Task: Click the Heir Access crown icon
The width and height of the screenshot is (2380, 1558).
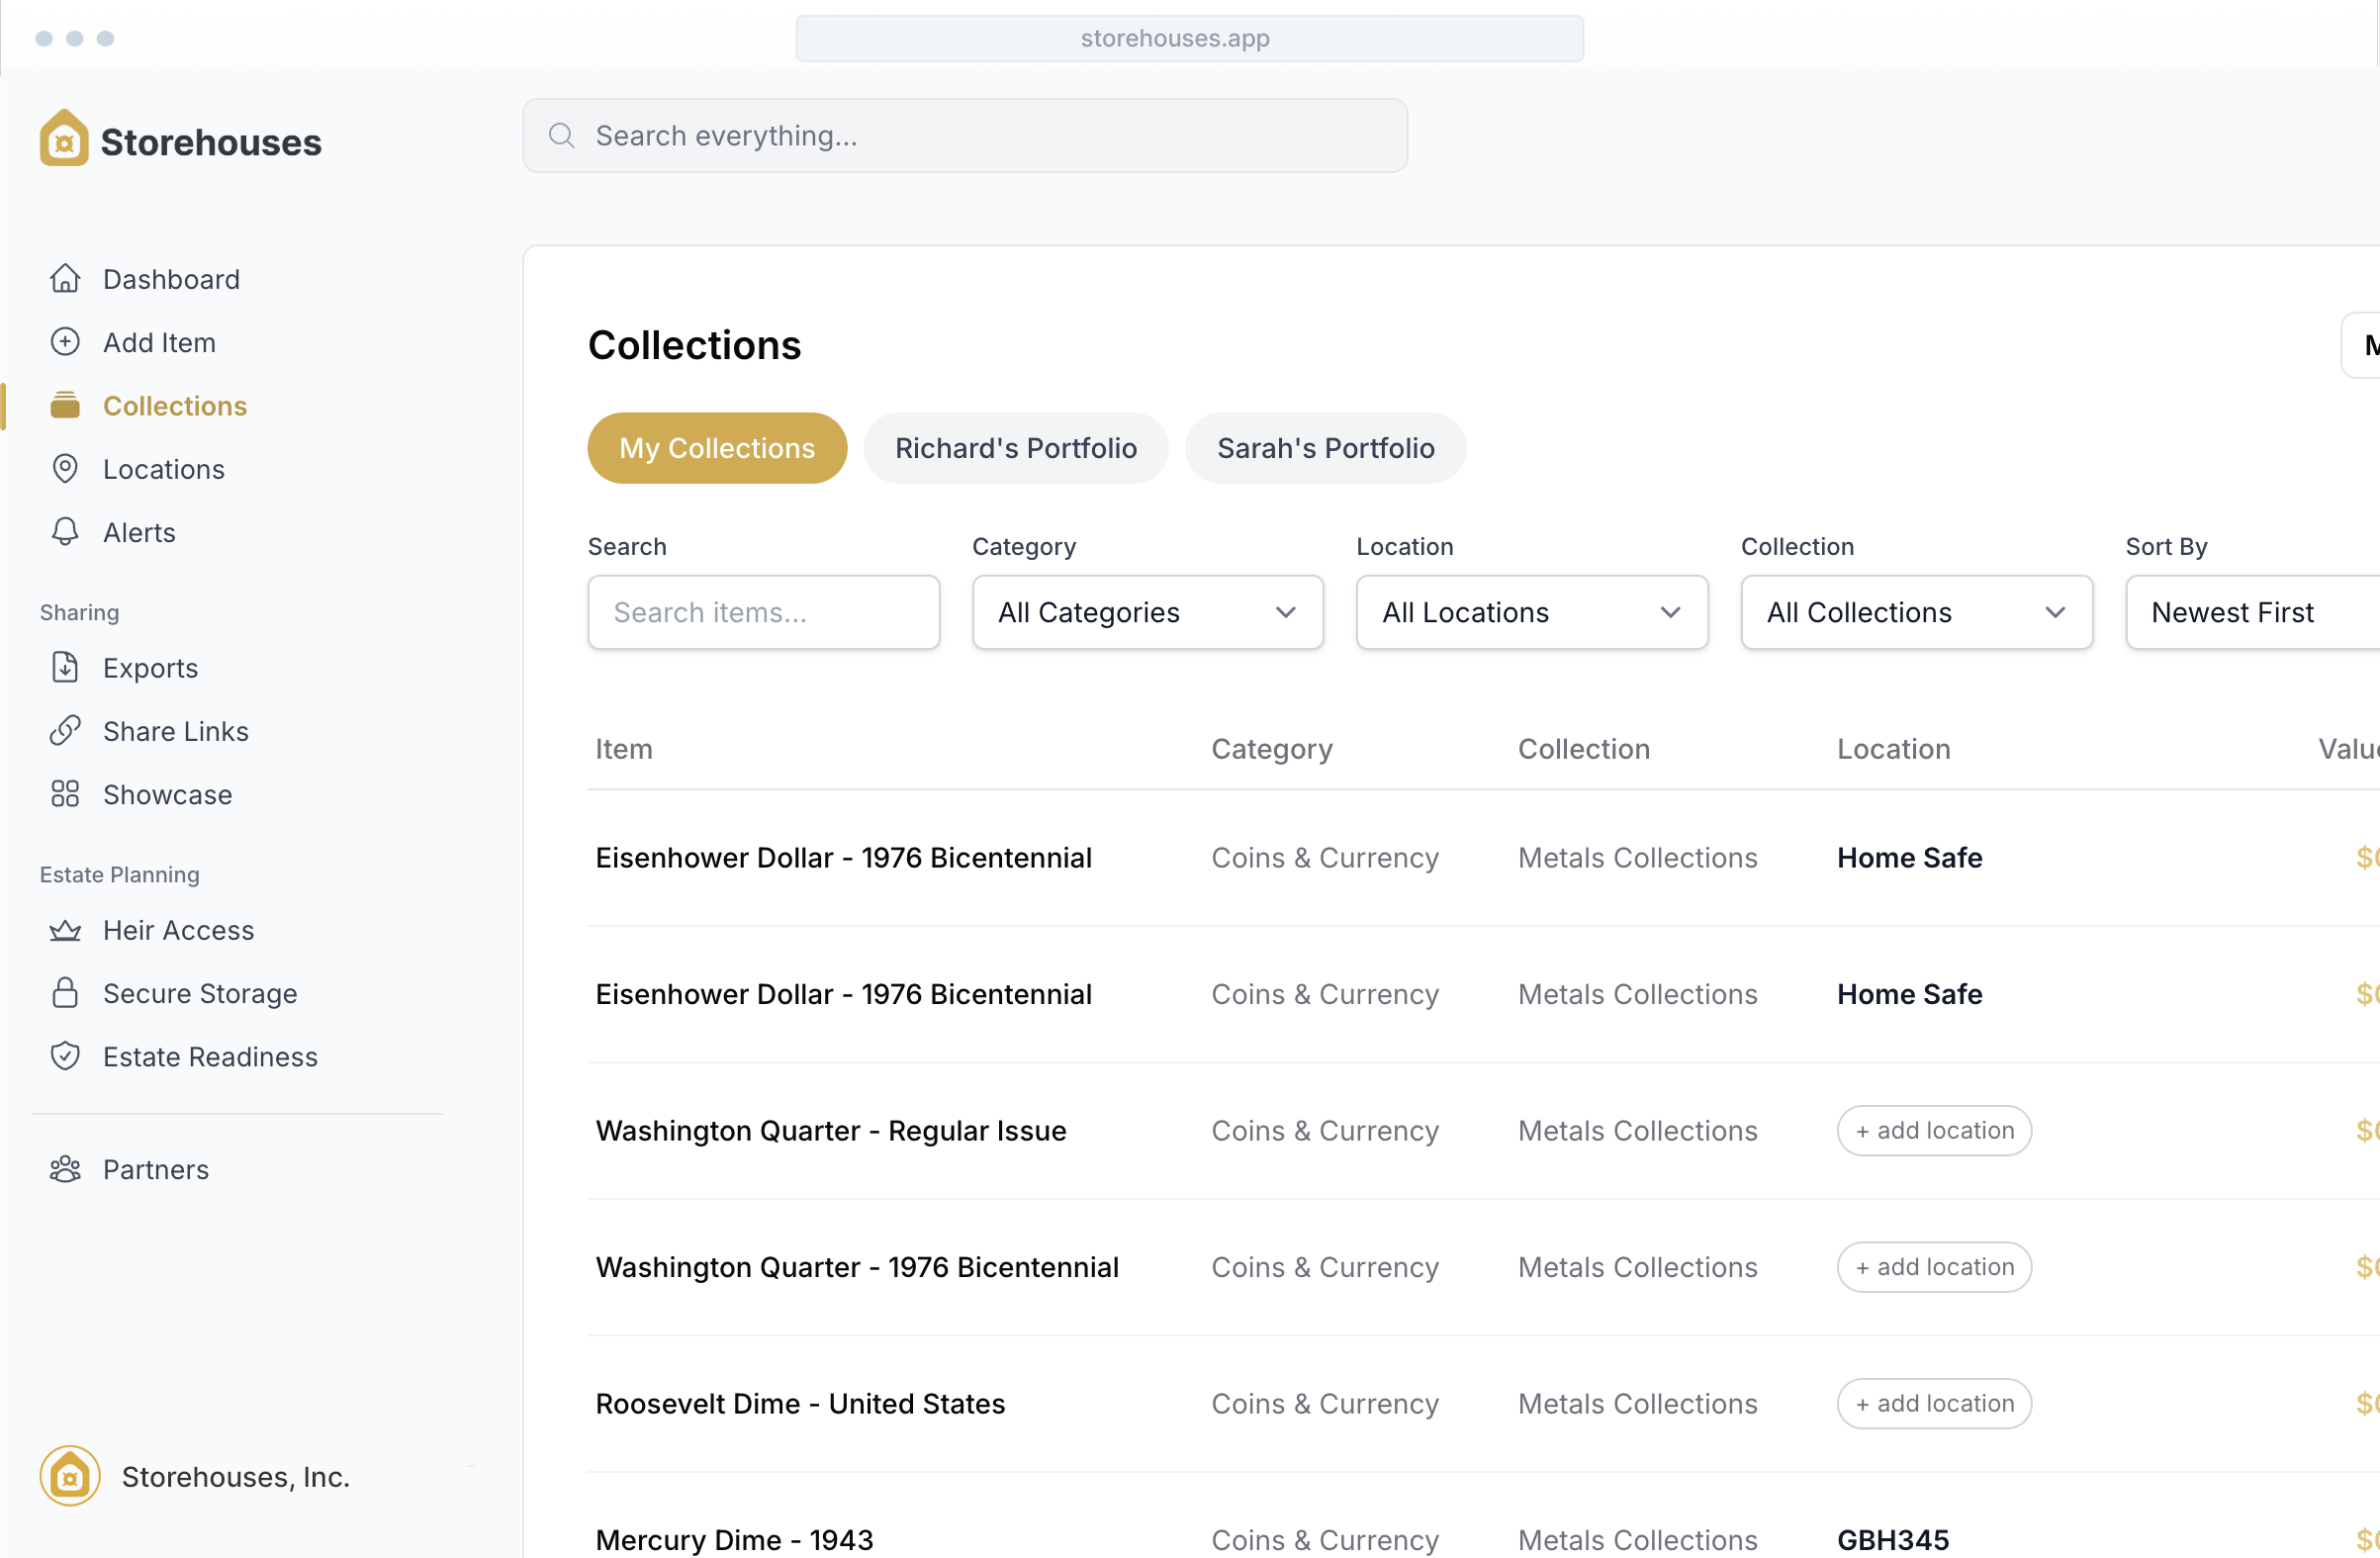Action: point(65,930)
